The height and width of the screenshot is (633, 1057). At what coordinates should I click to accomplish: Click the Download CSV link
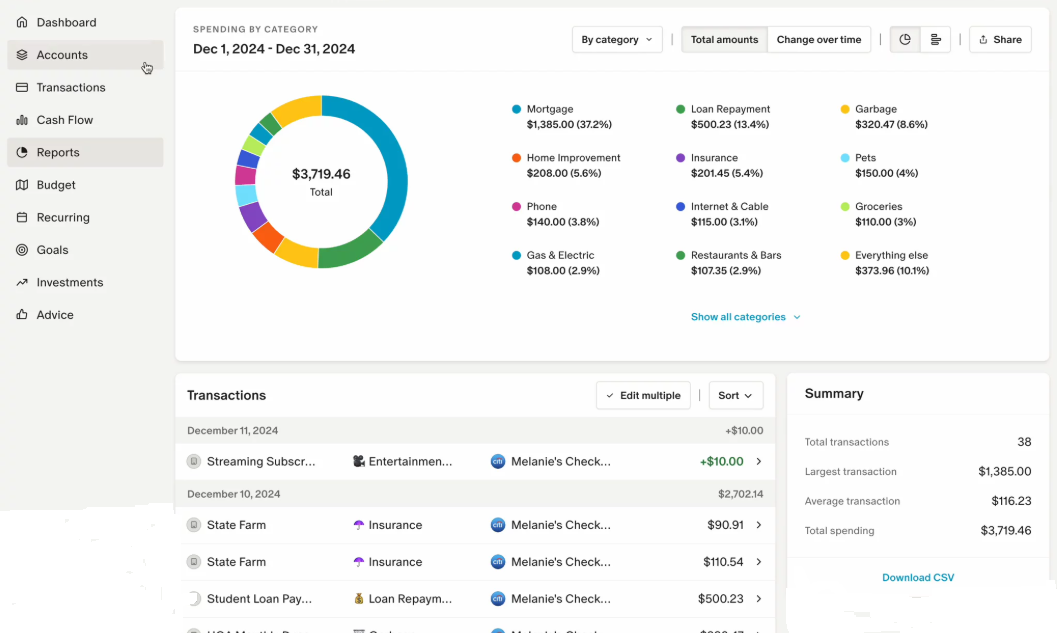918,578
